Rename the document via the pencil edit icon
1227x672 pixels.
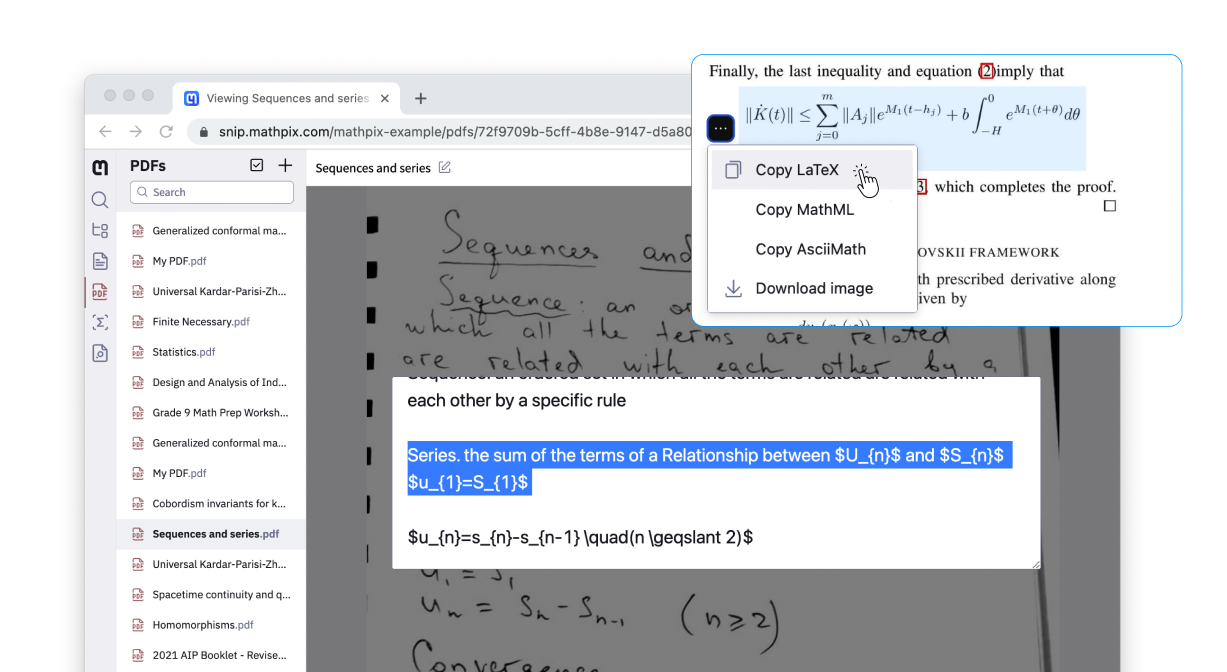click(443, 168)
